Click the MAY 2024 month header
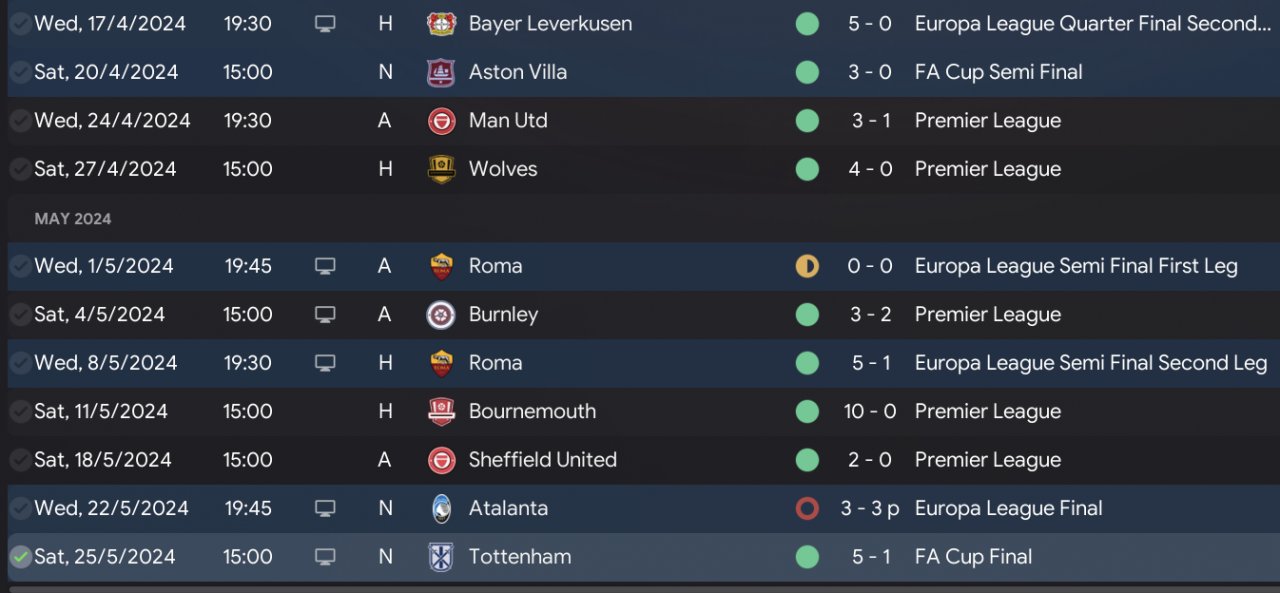 click(73, 218)
